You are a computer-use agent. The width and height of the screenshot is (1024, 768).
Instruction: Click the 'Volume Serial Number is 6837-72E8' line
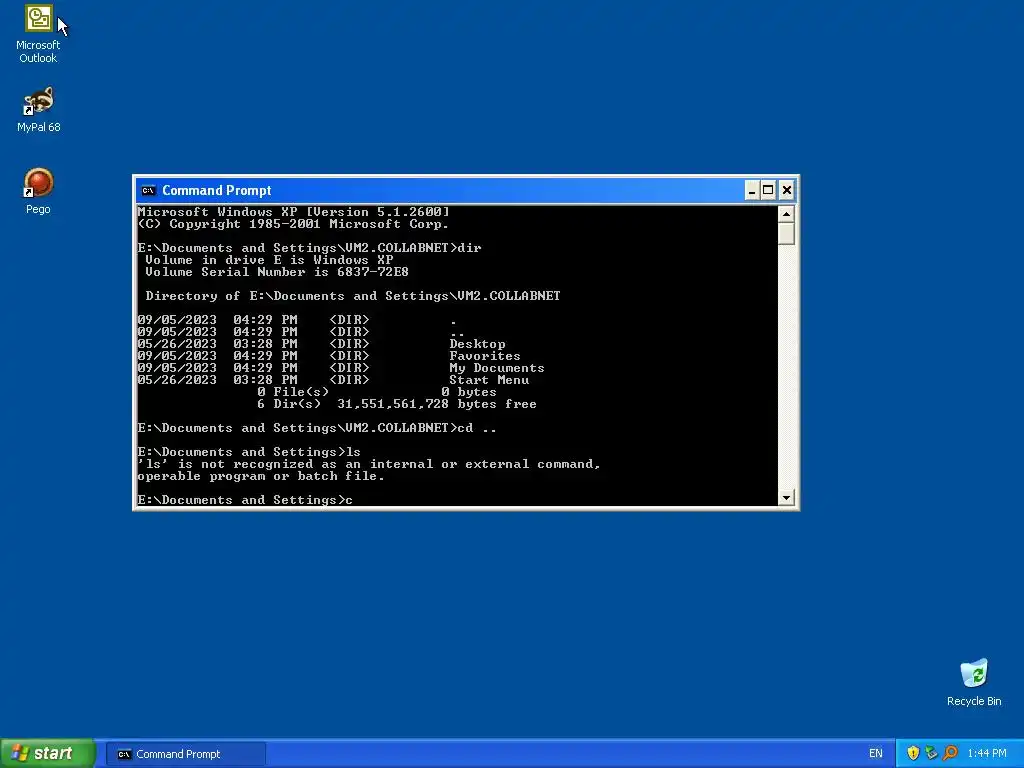(277, 272)
